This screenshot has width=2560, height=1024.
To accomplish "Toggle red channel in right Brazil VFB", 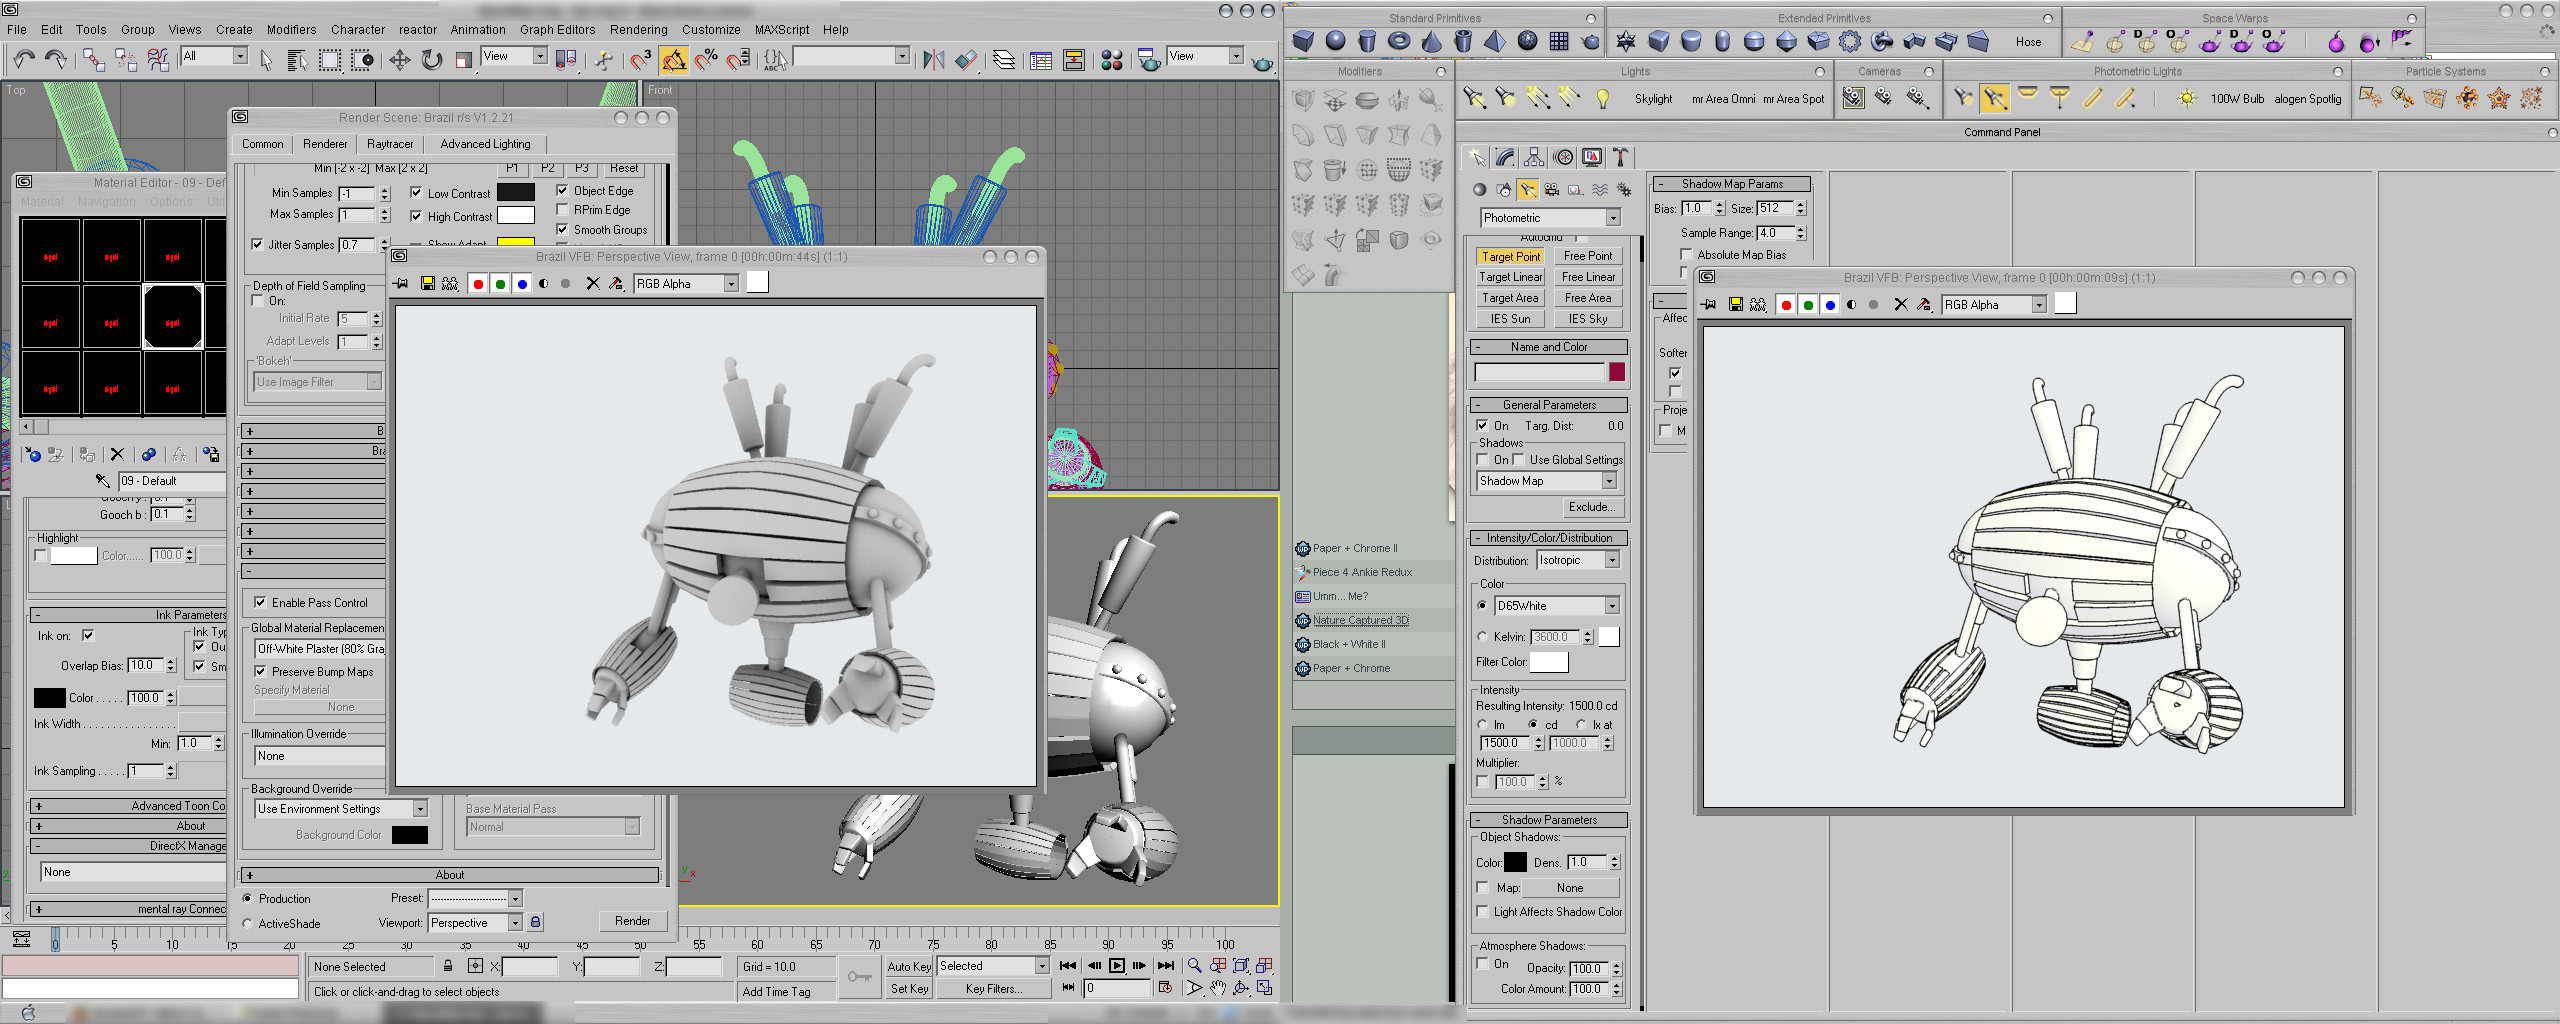I will click(x=1786, y=305).
